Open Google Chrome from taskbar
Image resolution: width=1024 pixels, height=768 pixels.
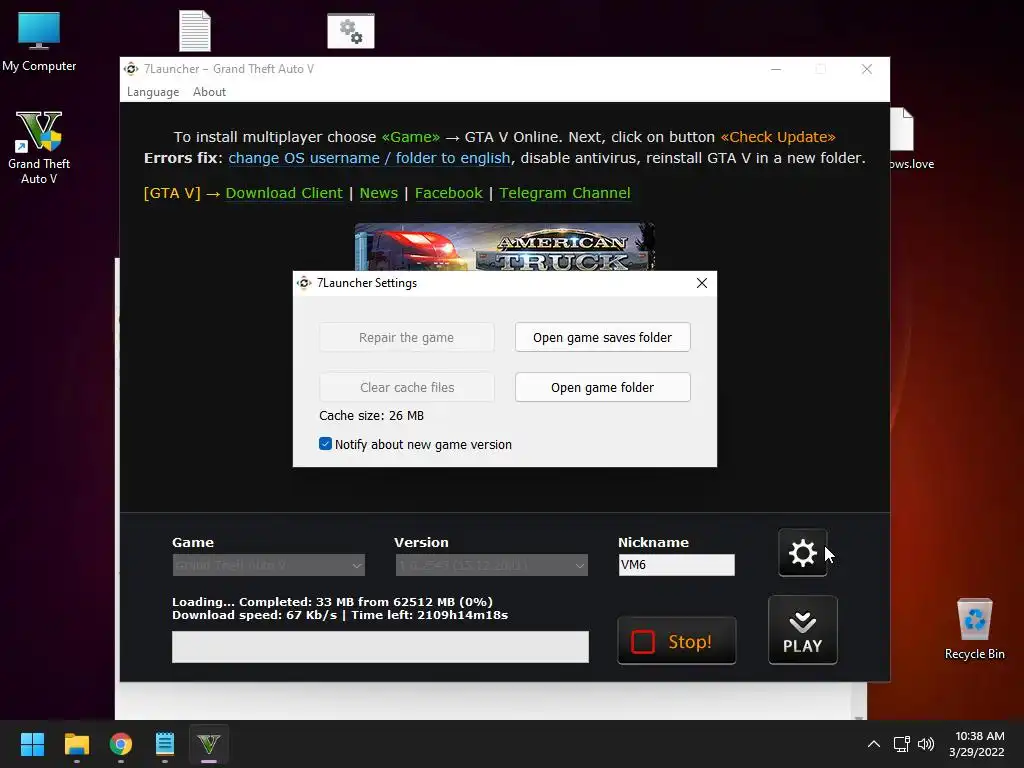(121, 744)
